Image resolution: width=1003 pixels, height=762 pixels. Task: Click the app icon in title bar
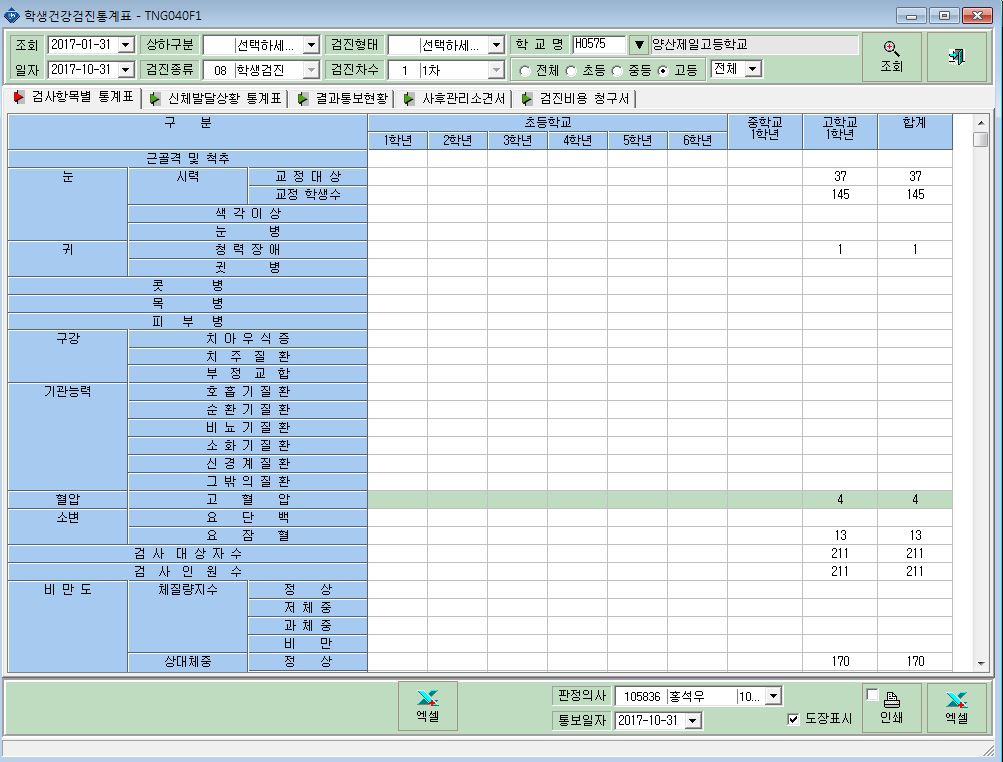pos(11,15)
